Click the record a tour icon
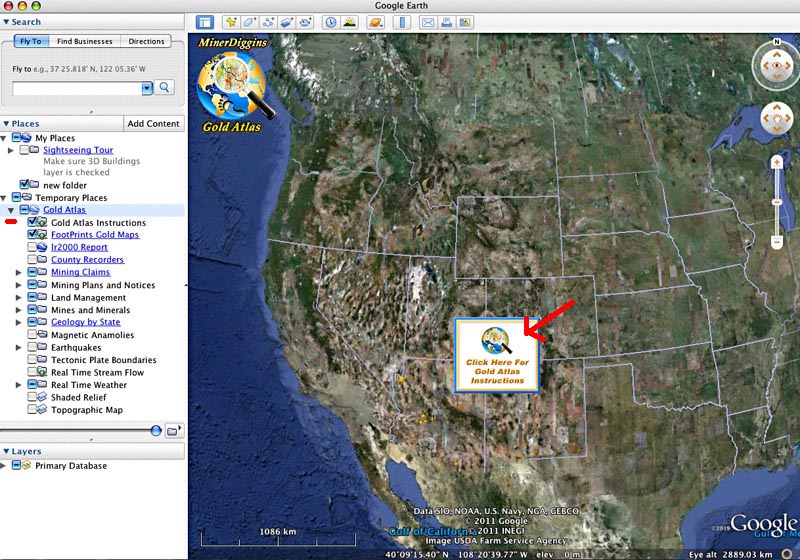Image resolution: width=800 pixels, height=560 pixels. point(305,22)
